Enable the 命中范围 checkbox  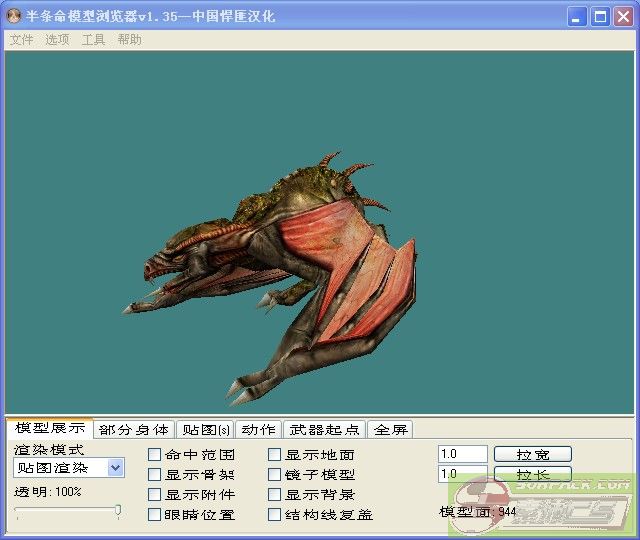tap(154, 455)
